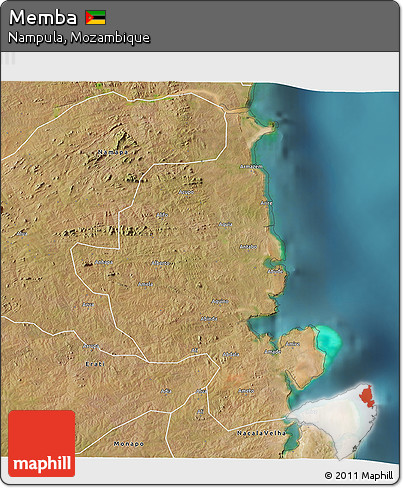Click the "Monapo" map label
This screenshot has width=403, height=488.
point(129,444)
